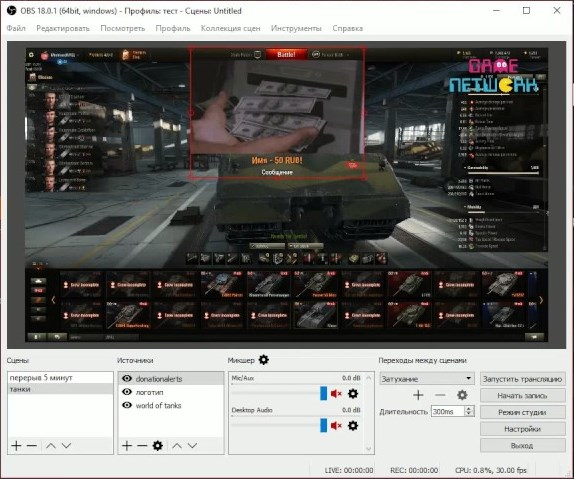Open the Справка menu
Image resolution: width=574 pixels, height=479 pixels.
pyautogui.click(x=347, y=28)
